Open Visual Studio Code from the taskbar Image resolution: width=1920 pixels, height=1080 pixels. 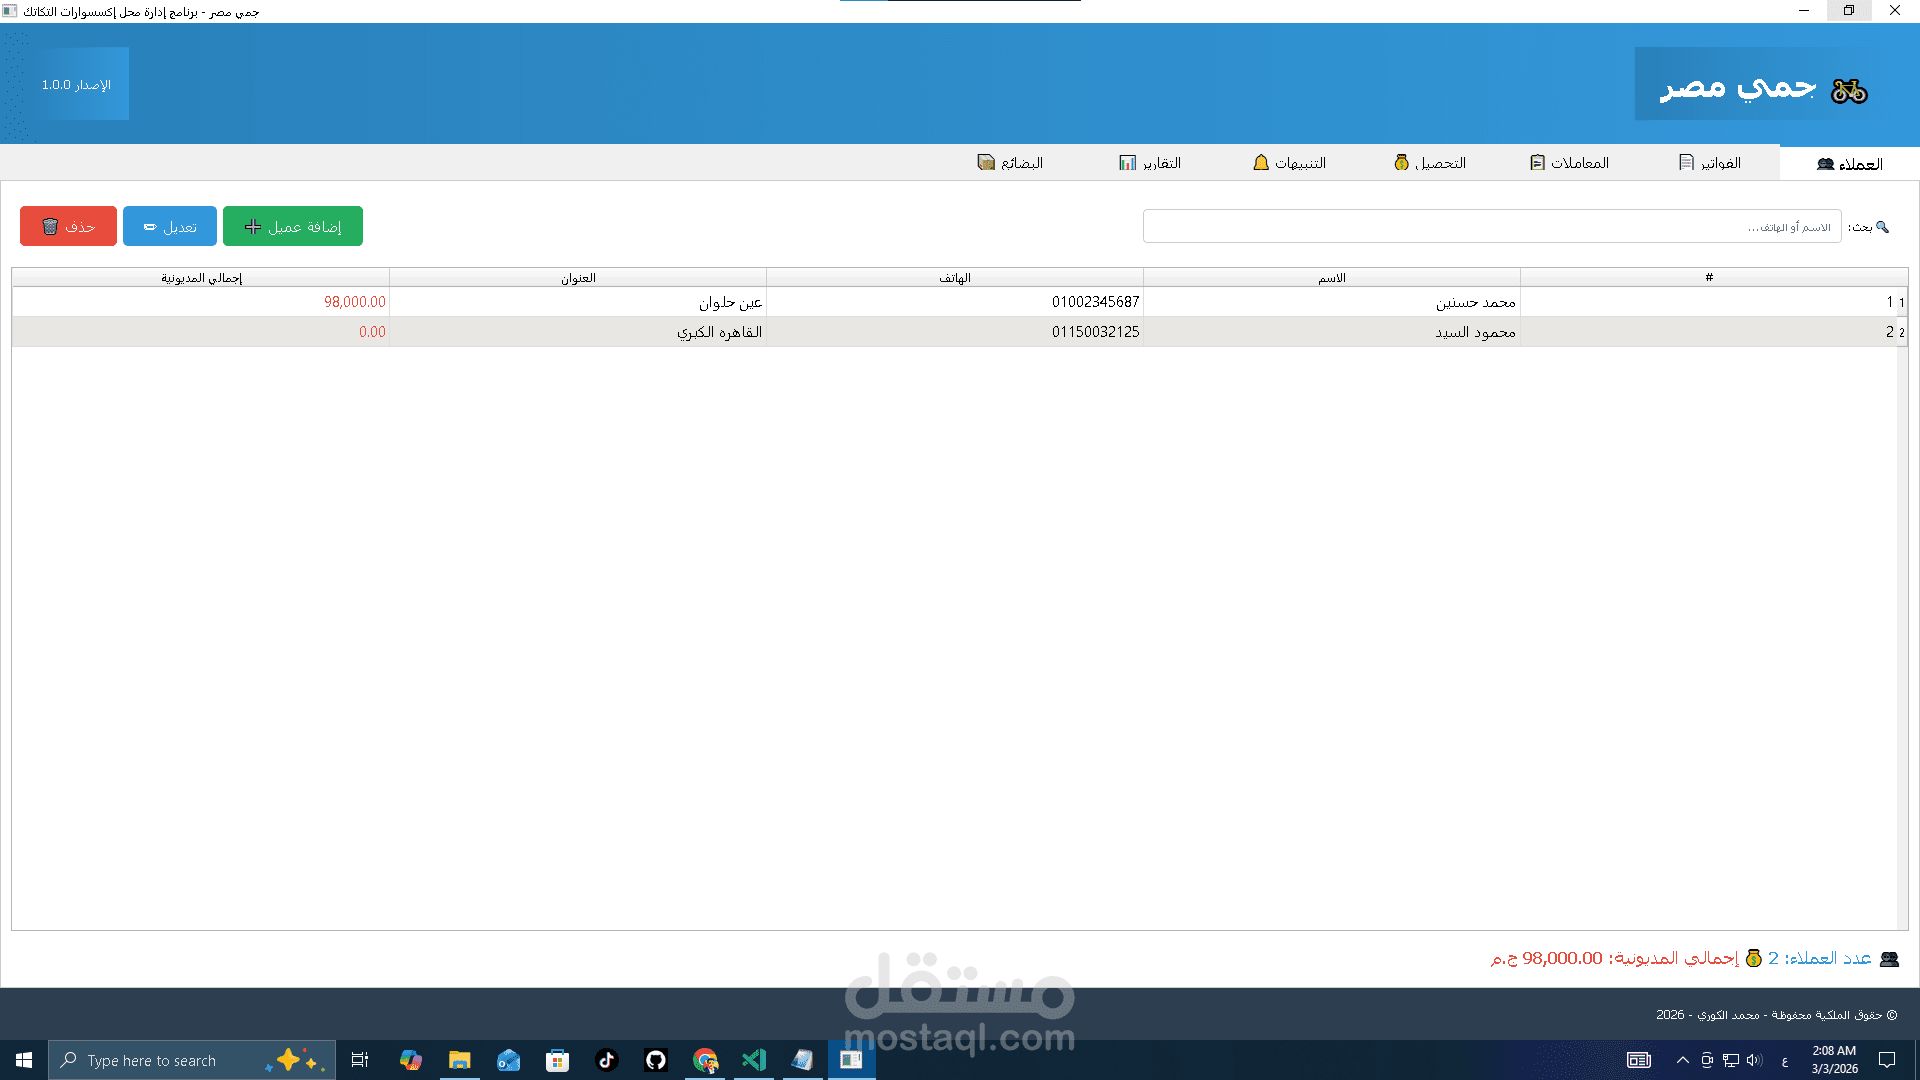coord(754,1060)
